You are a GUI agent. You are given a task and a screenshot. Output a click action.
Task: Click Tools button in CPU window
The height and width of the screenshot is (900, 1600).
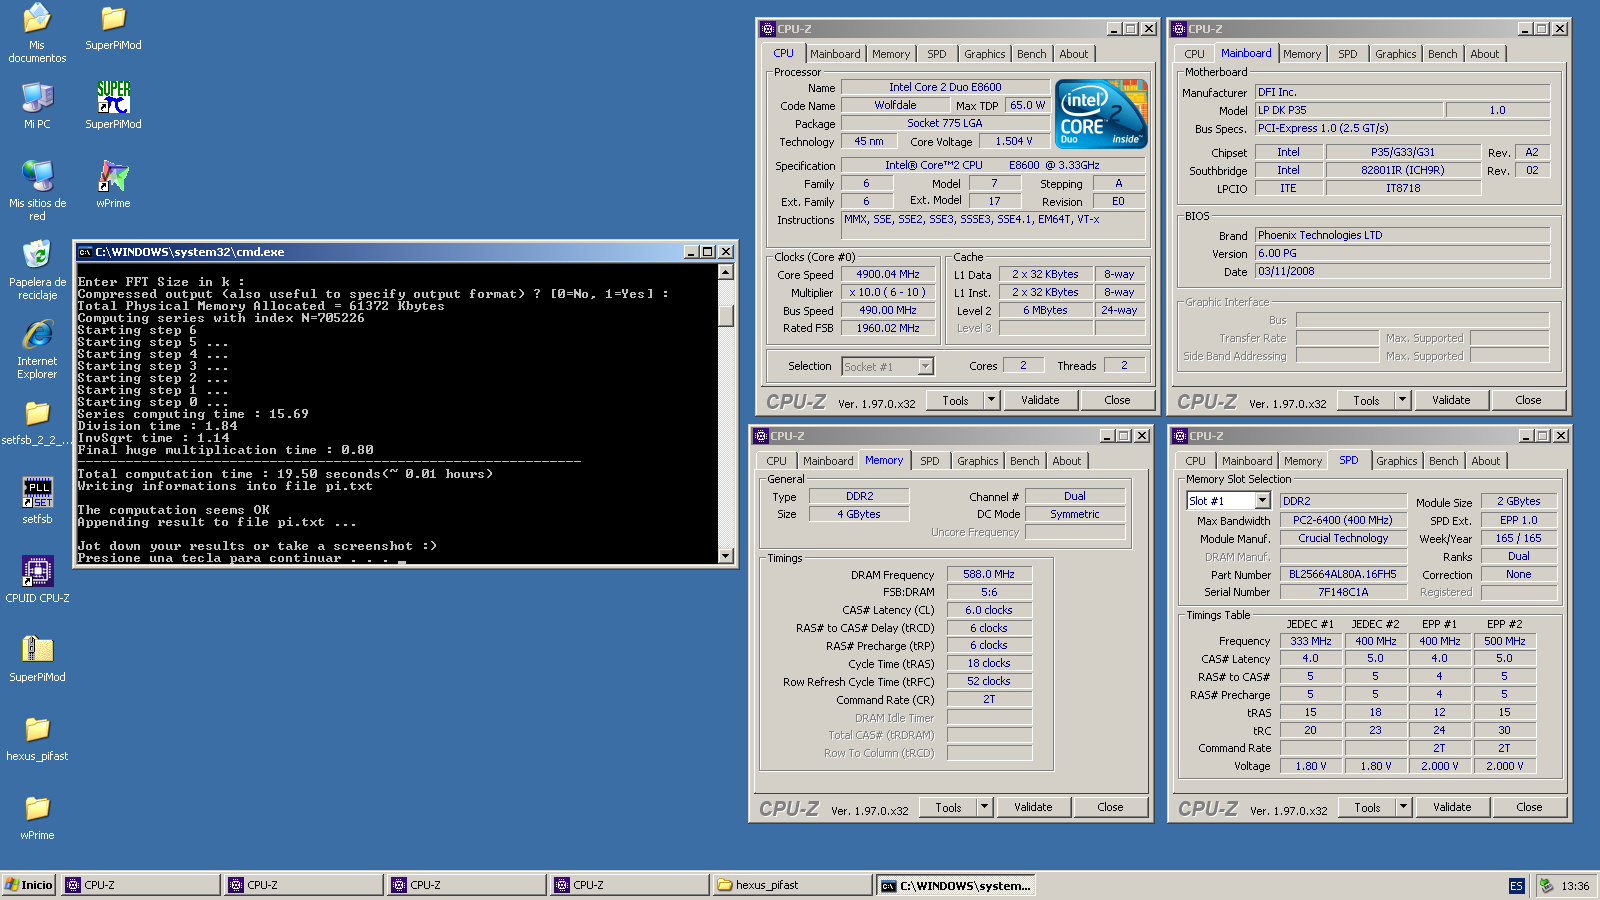pos(955,400)
